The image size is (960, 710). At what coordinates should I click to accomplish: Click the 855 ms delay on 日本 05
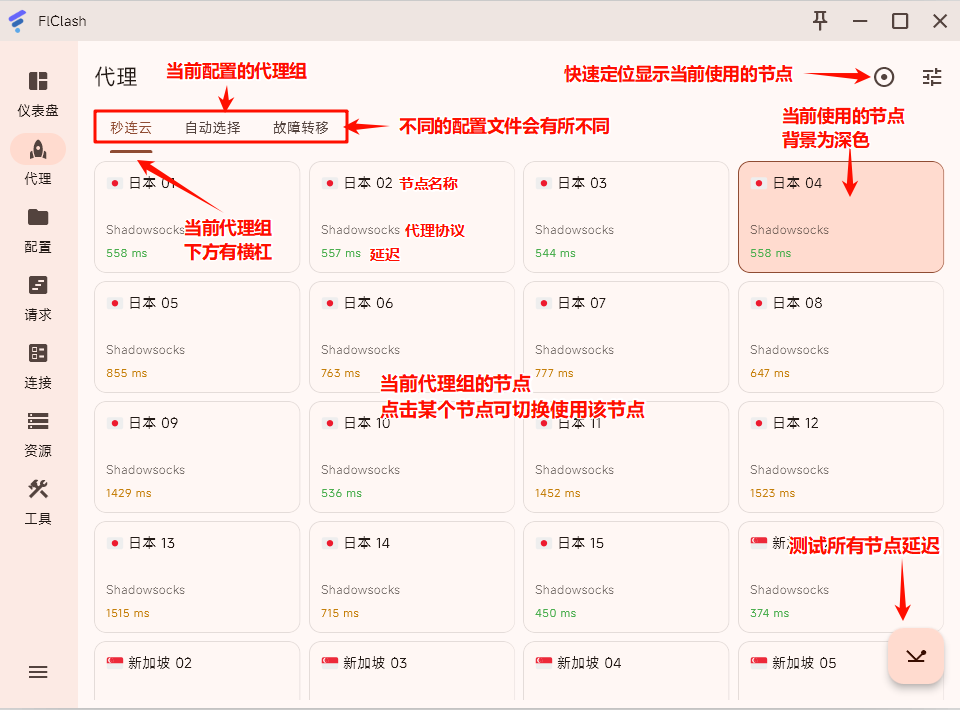(x=126, y=373)
